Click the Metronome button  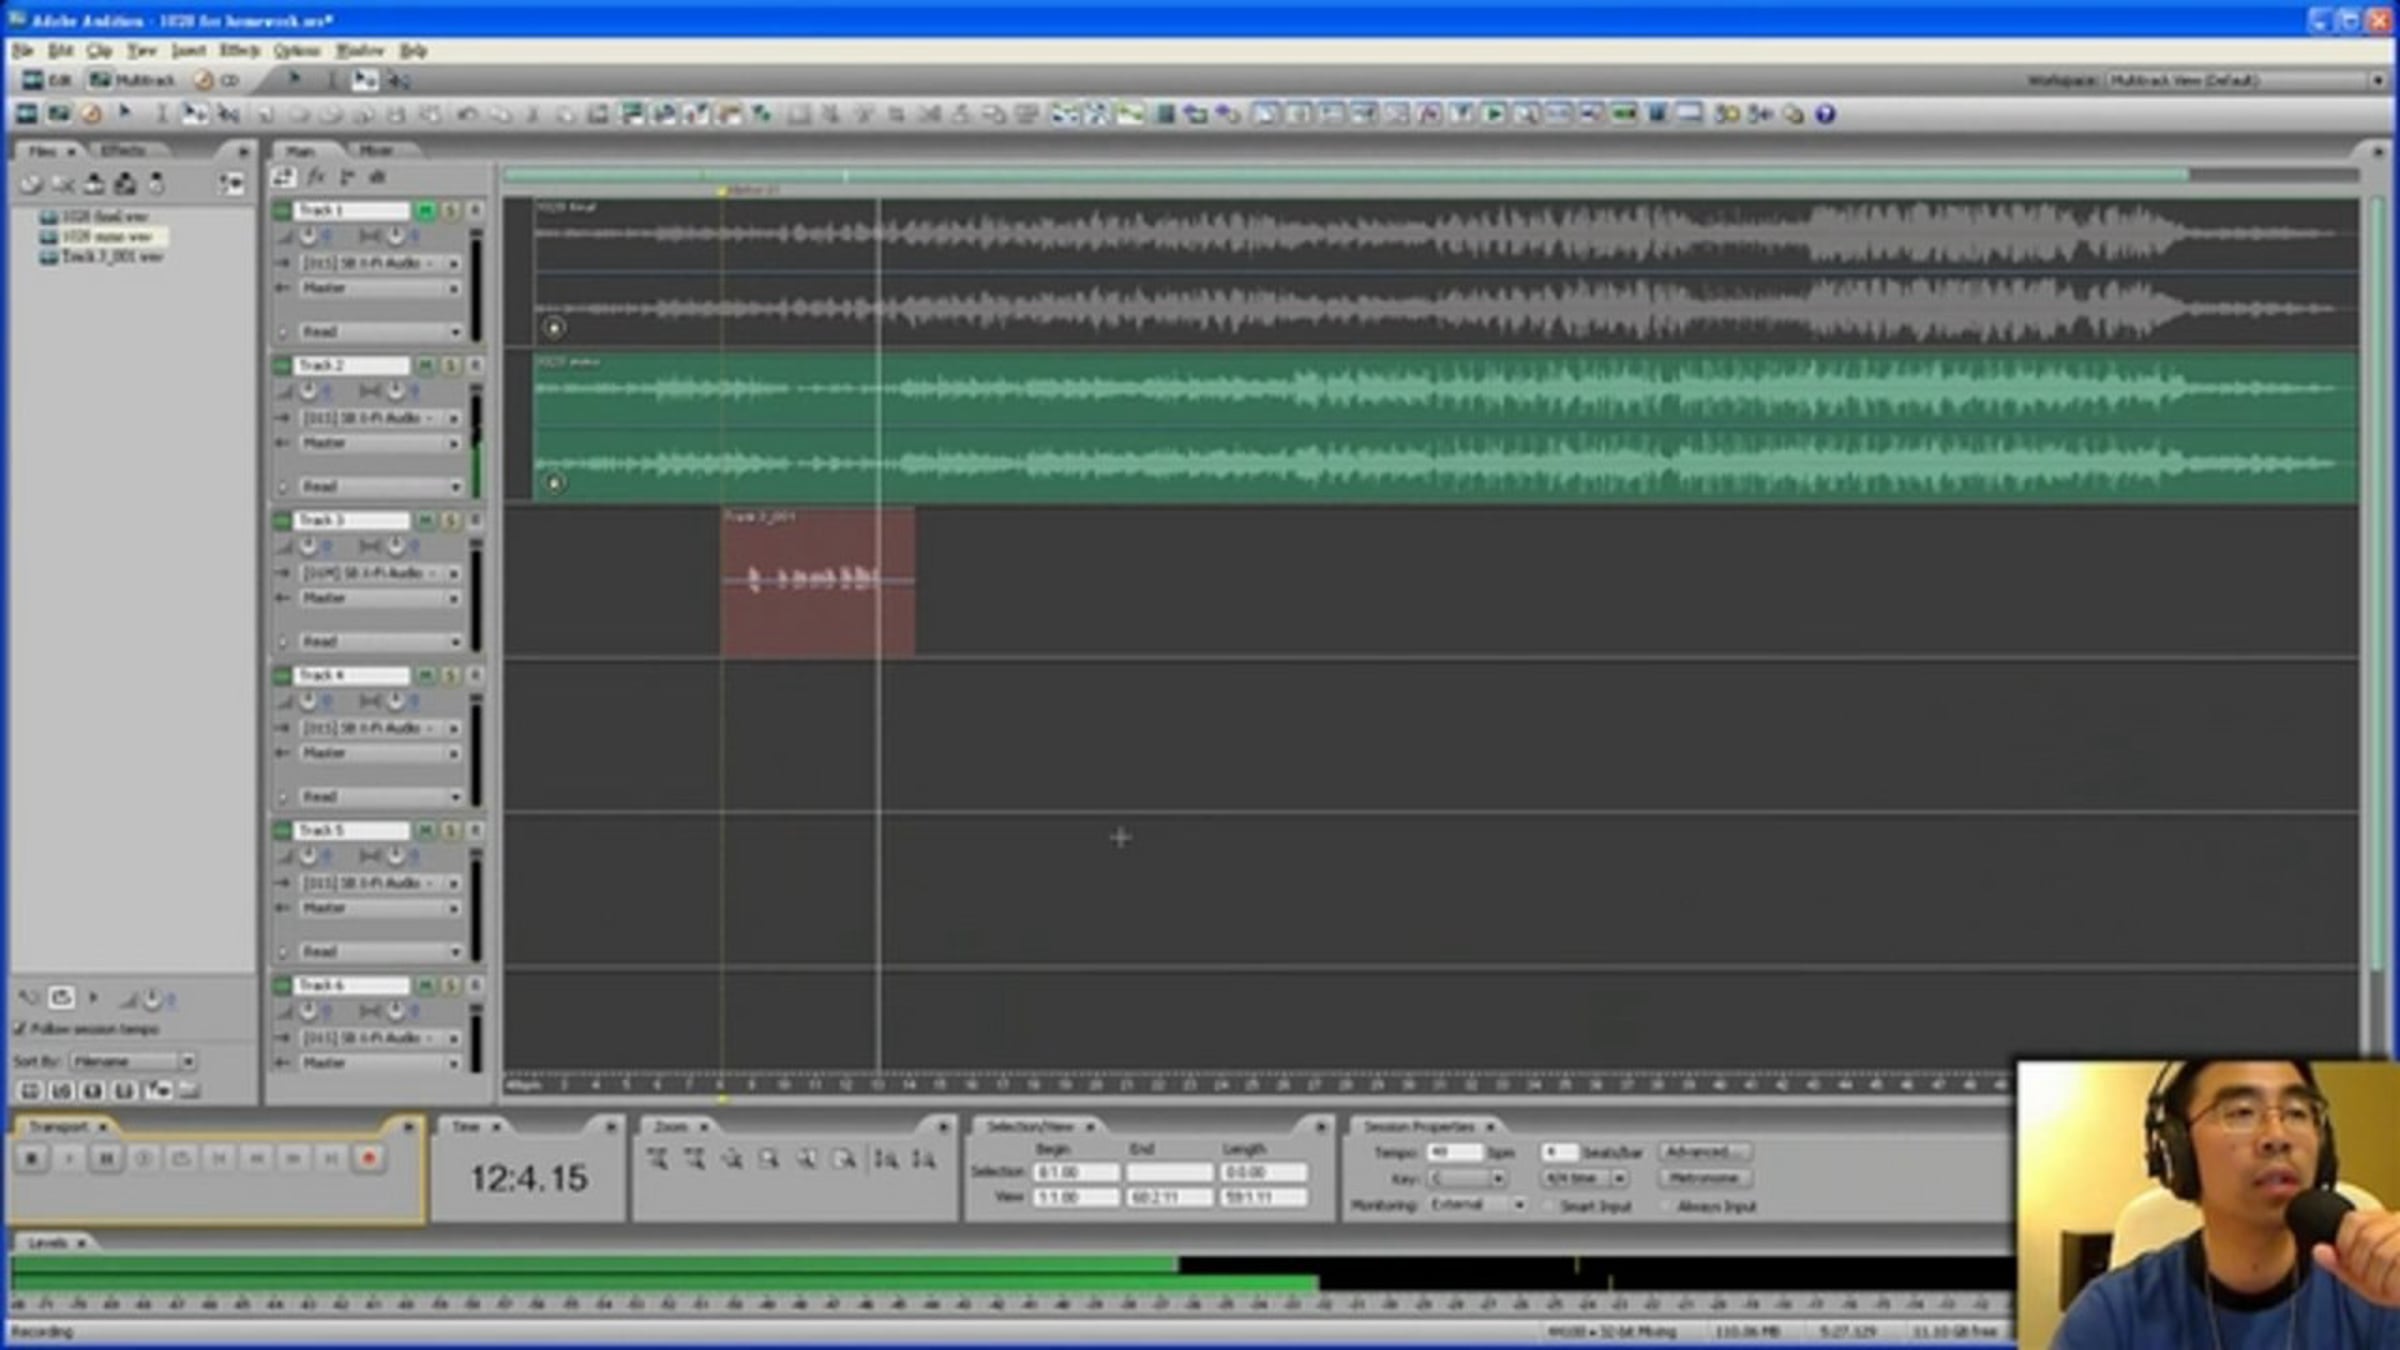pos(1703,1179)
